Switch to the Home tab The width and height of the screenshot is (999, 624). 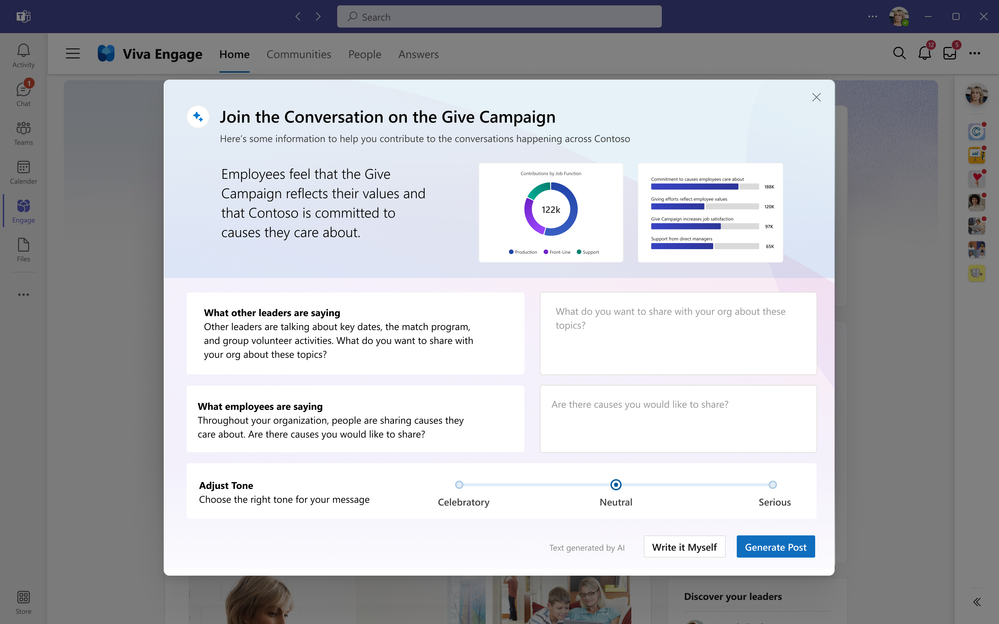(234, 54)
